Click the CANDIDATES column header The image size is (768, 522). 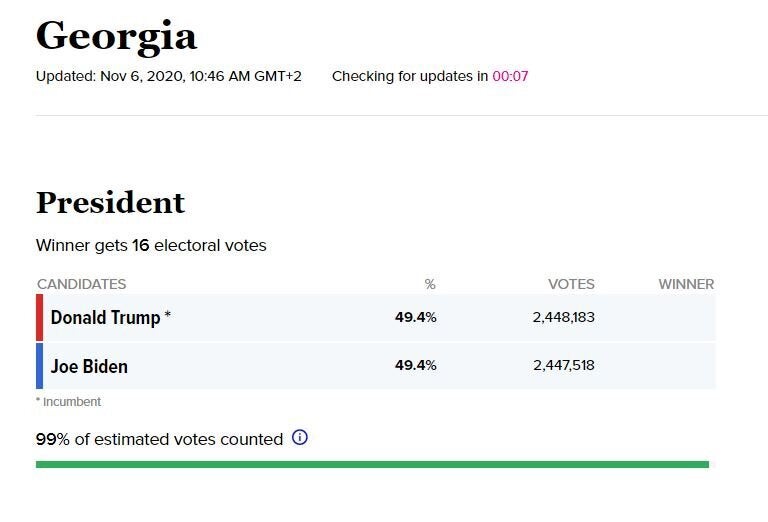[x=82, y=284]
